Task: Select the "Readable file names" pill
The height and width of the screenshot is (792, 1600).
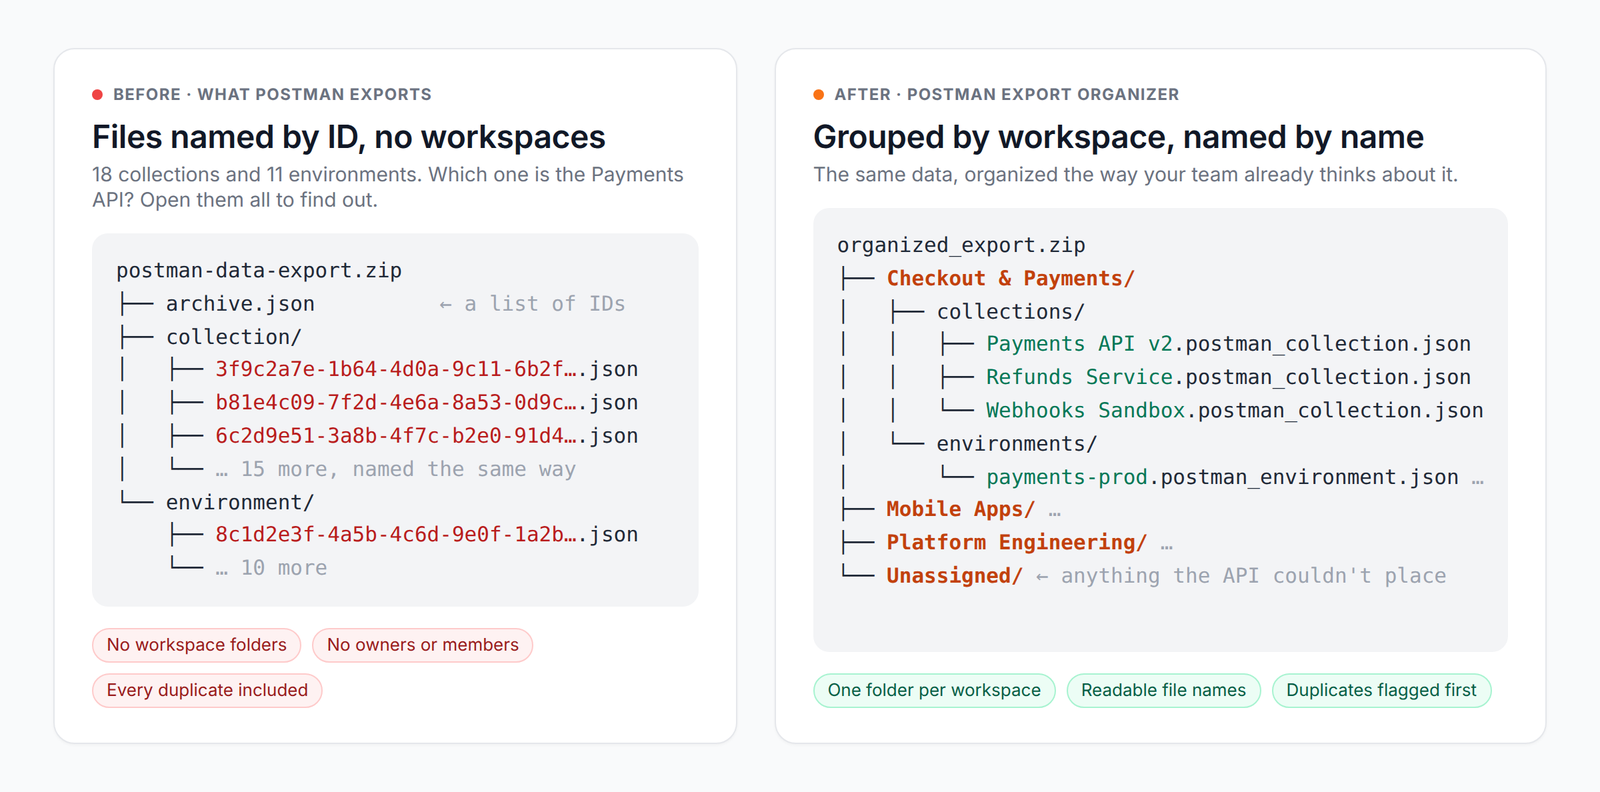Action: tap(1164, 690)
